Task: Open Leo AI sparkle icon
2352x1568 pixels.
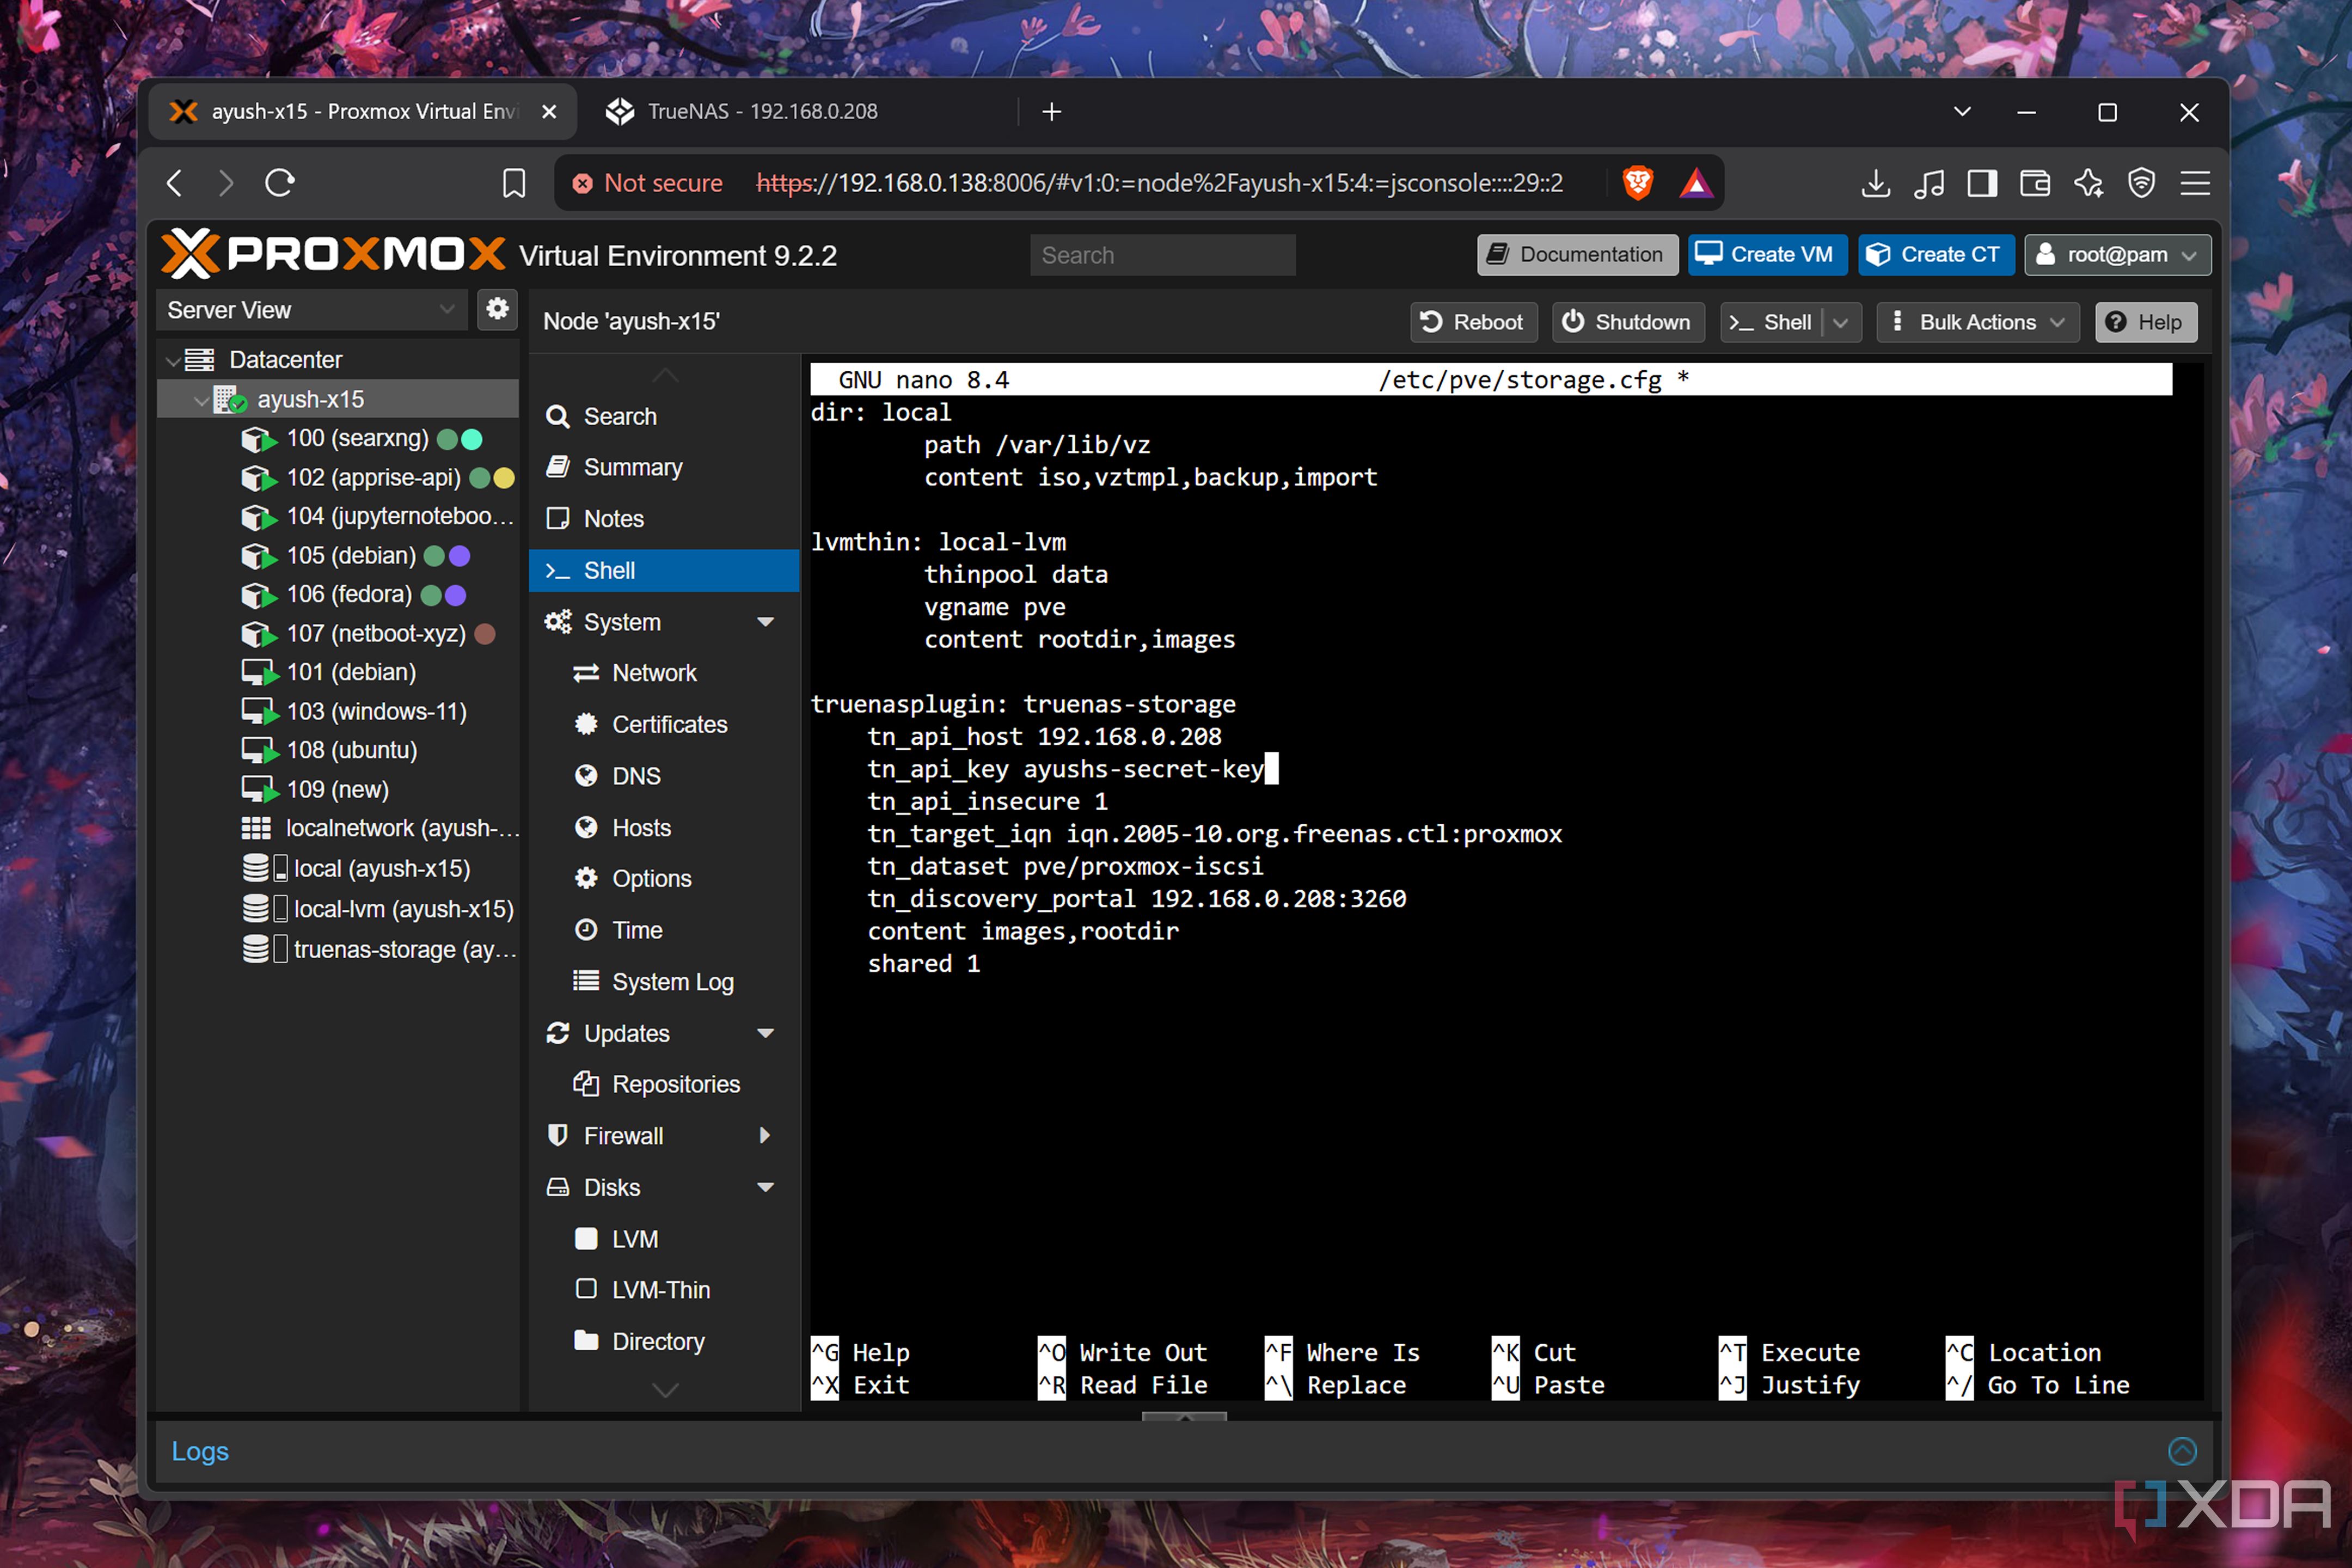Action: point(2089,183)
